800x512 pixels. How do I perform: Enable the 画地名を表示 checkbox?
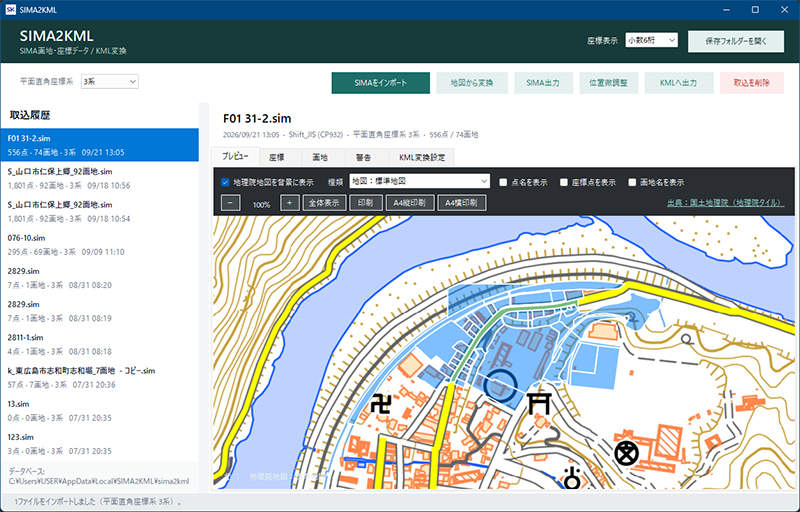[632, 182]
